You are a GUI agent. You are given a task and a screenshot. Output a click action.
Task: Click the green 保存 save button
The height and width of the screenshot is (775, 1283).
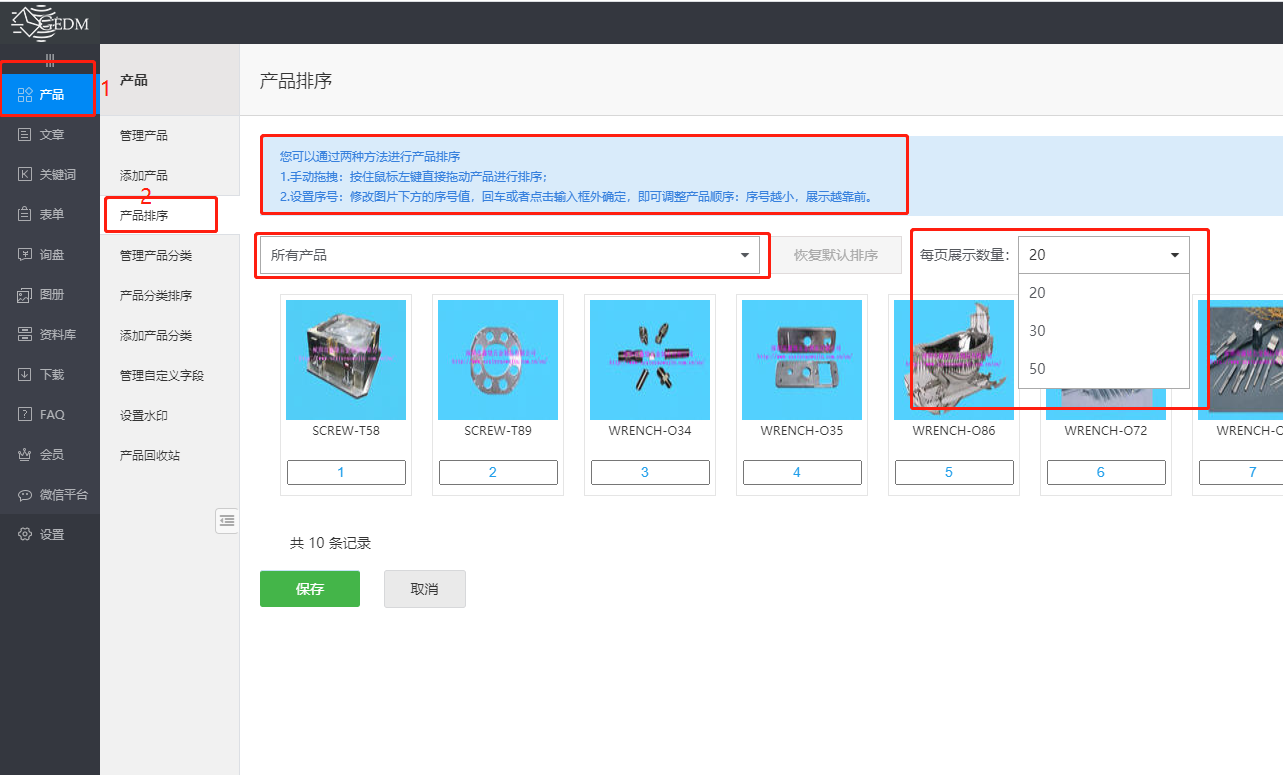(x=310, y=588)
